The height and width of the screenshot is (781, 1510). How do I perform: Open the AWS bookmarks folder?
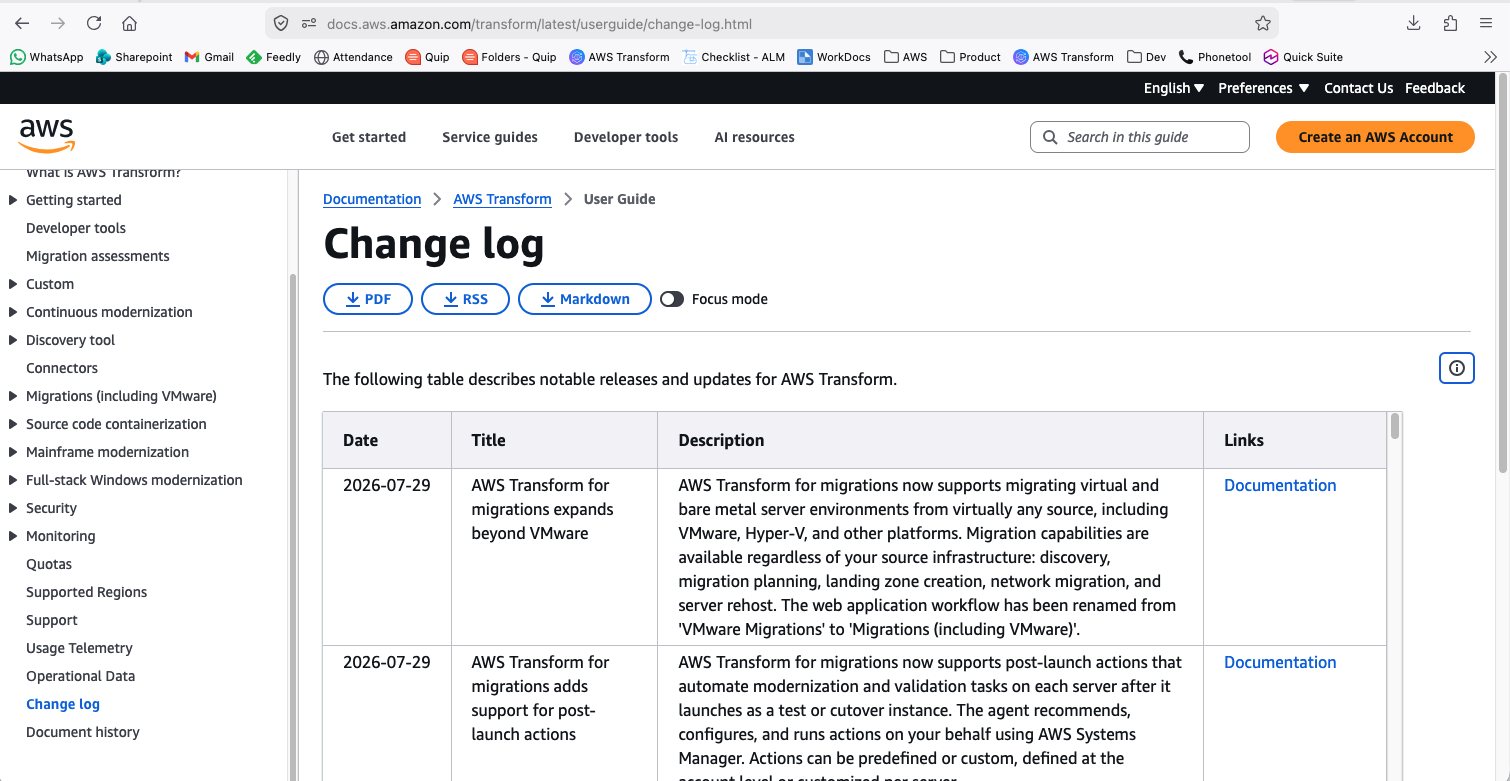(x=905, y=57)
